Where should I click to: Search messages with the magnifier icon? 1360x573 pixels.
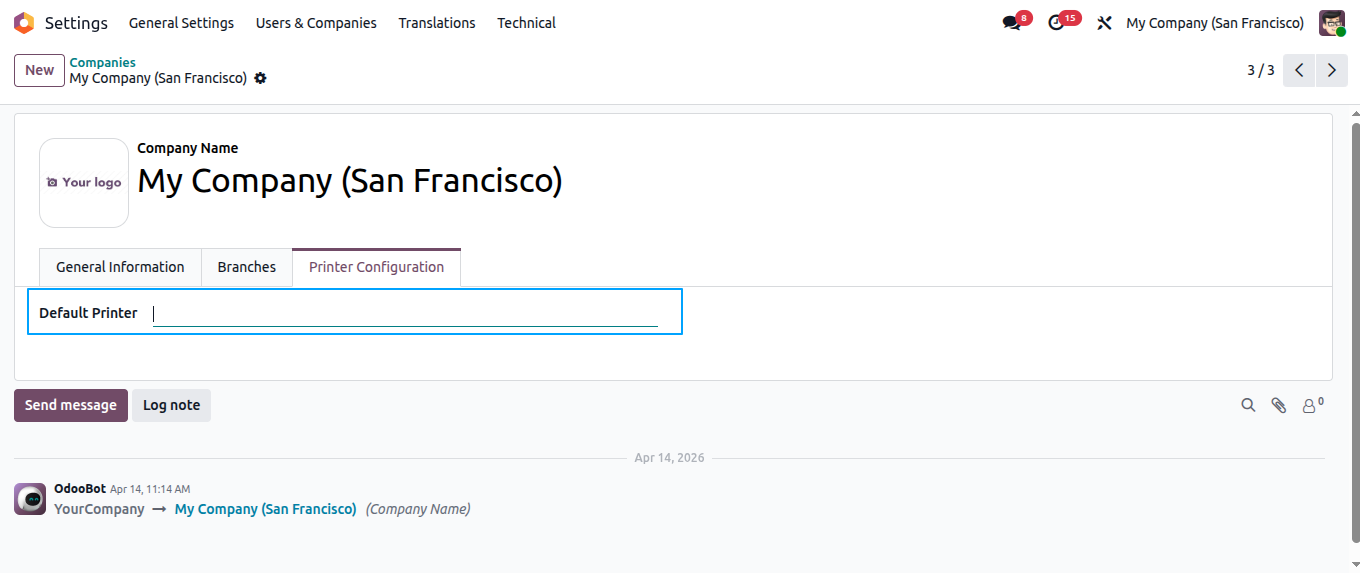tap(1248, 405)
